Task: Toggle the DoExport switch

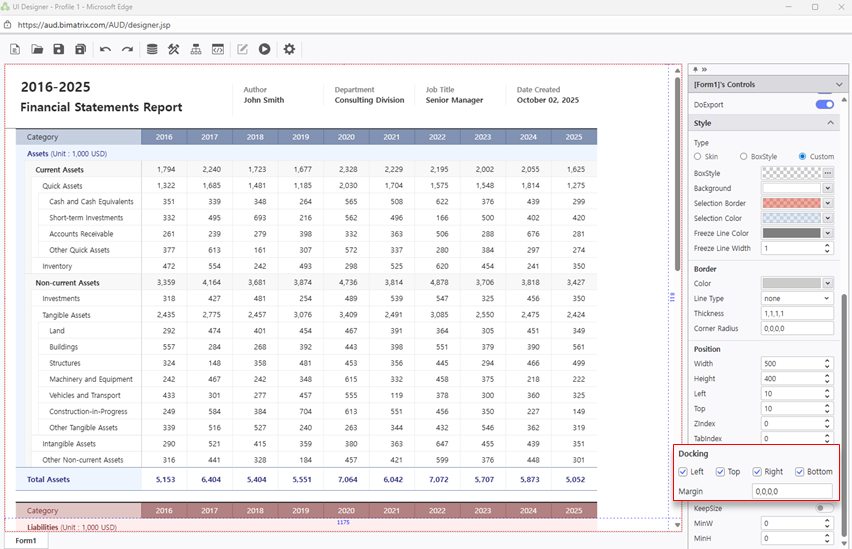Action: click(824, 104)
